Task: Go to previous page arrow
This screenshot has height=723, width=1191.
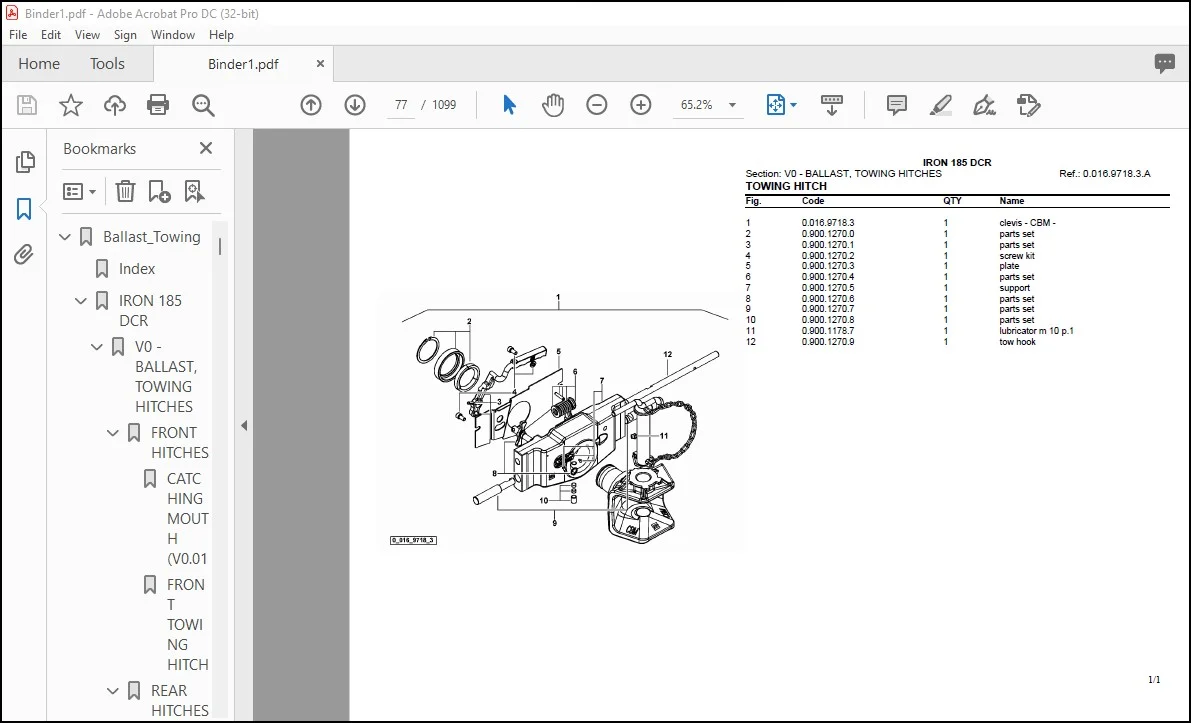Action: pyautogui.click(x=311, y=105)
